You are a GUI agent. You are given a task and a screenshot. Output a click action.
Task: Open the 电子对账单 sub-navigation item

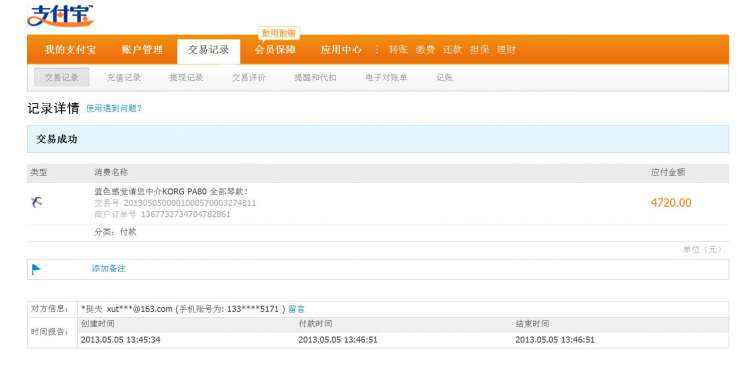[386, 77]
